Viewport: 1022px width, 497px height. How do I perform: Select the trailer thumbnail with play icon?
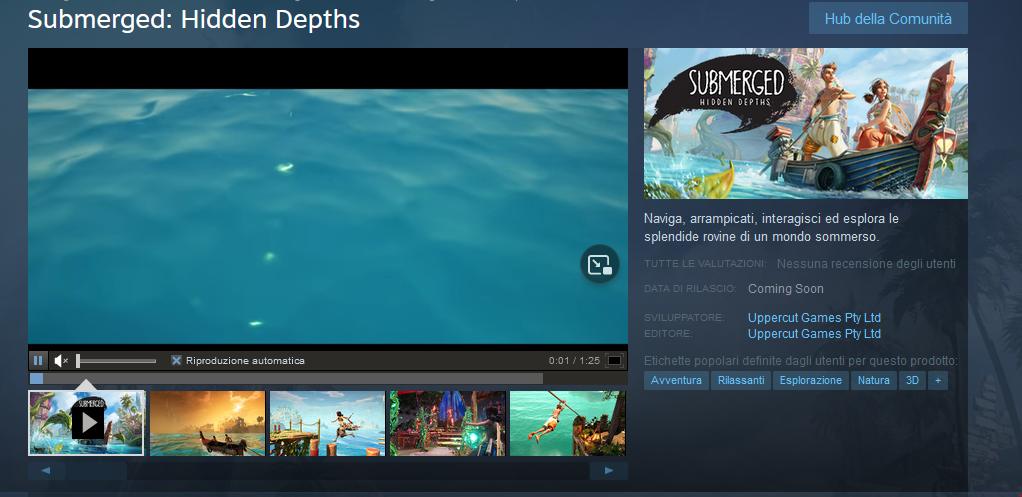(86, 423)
